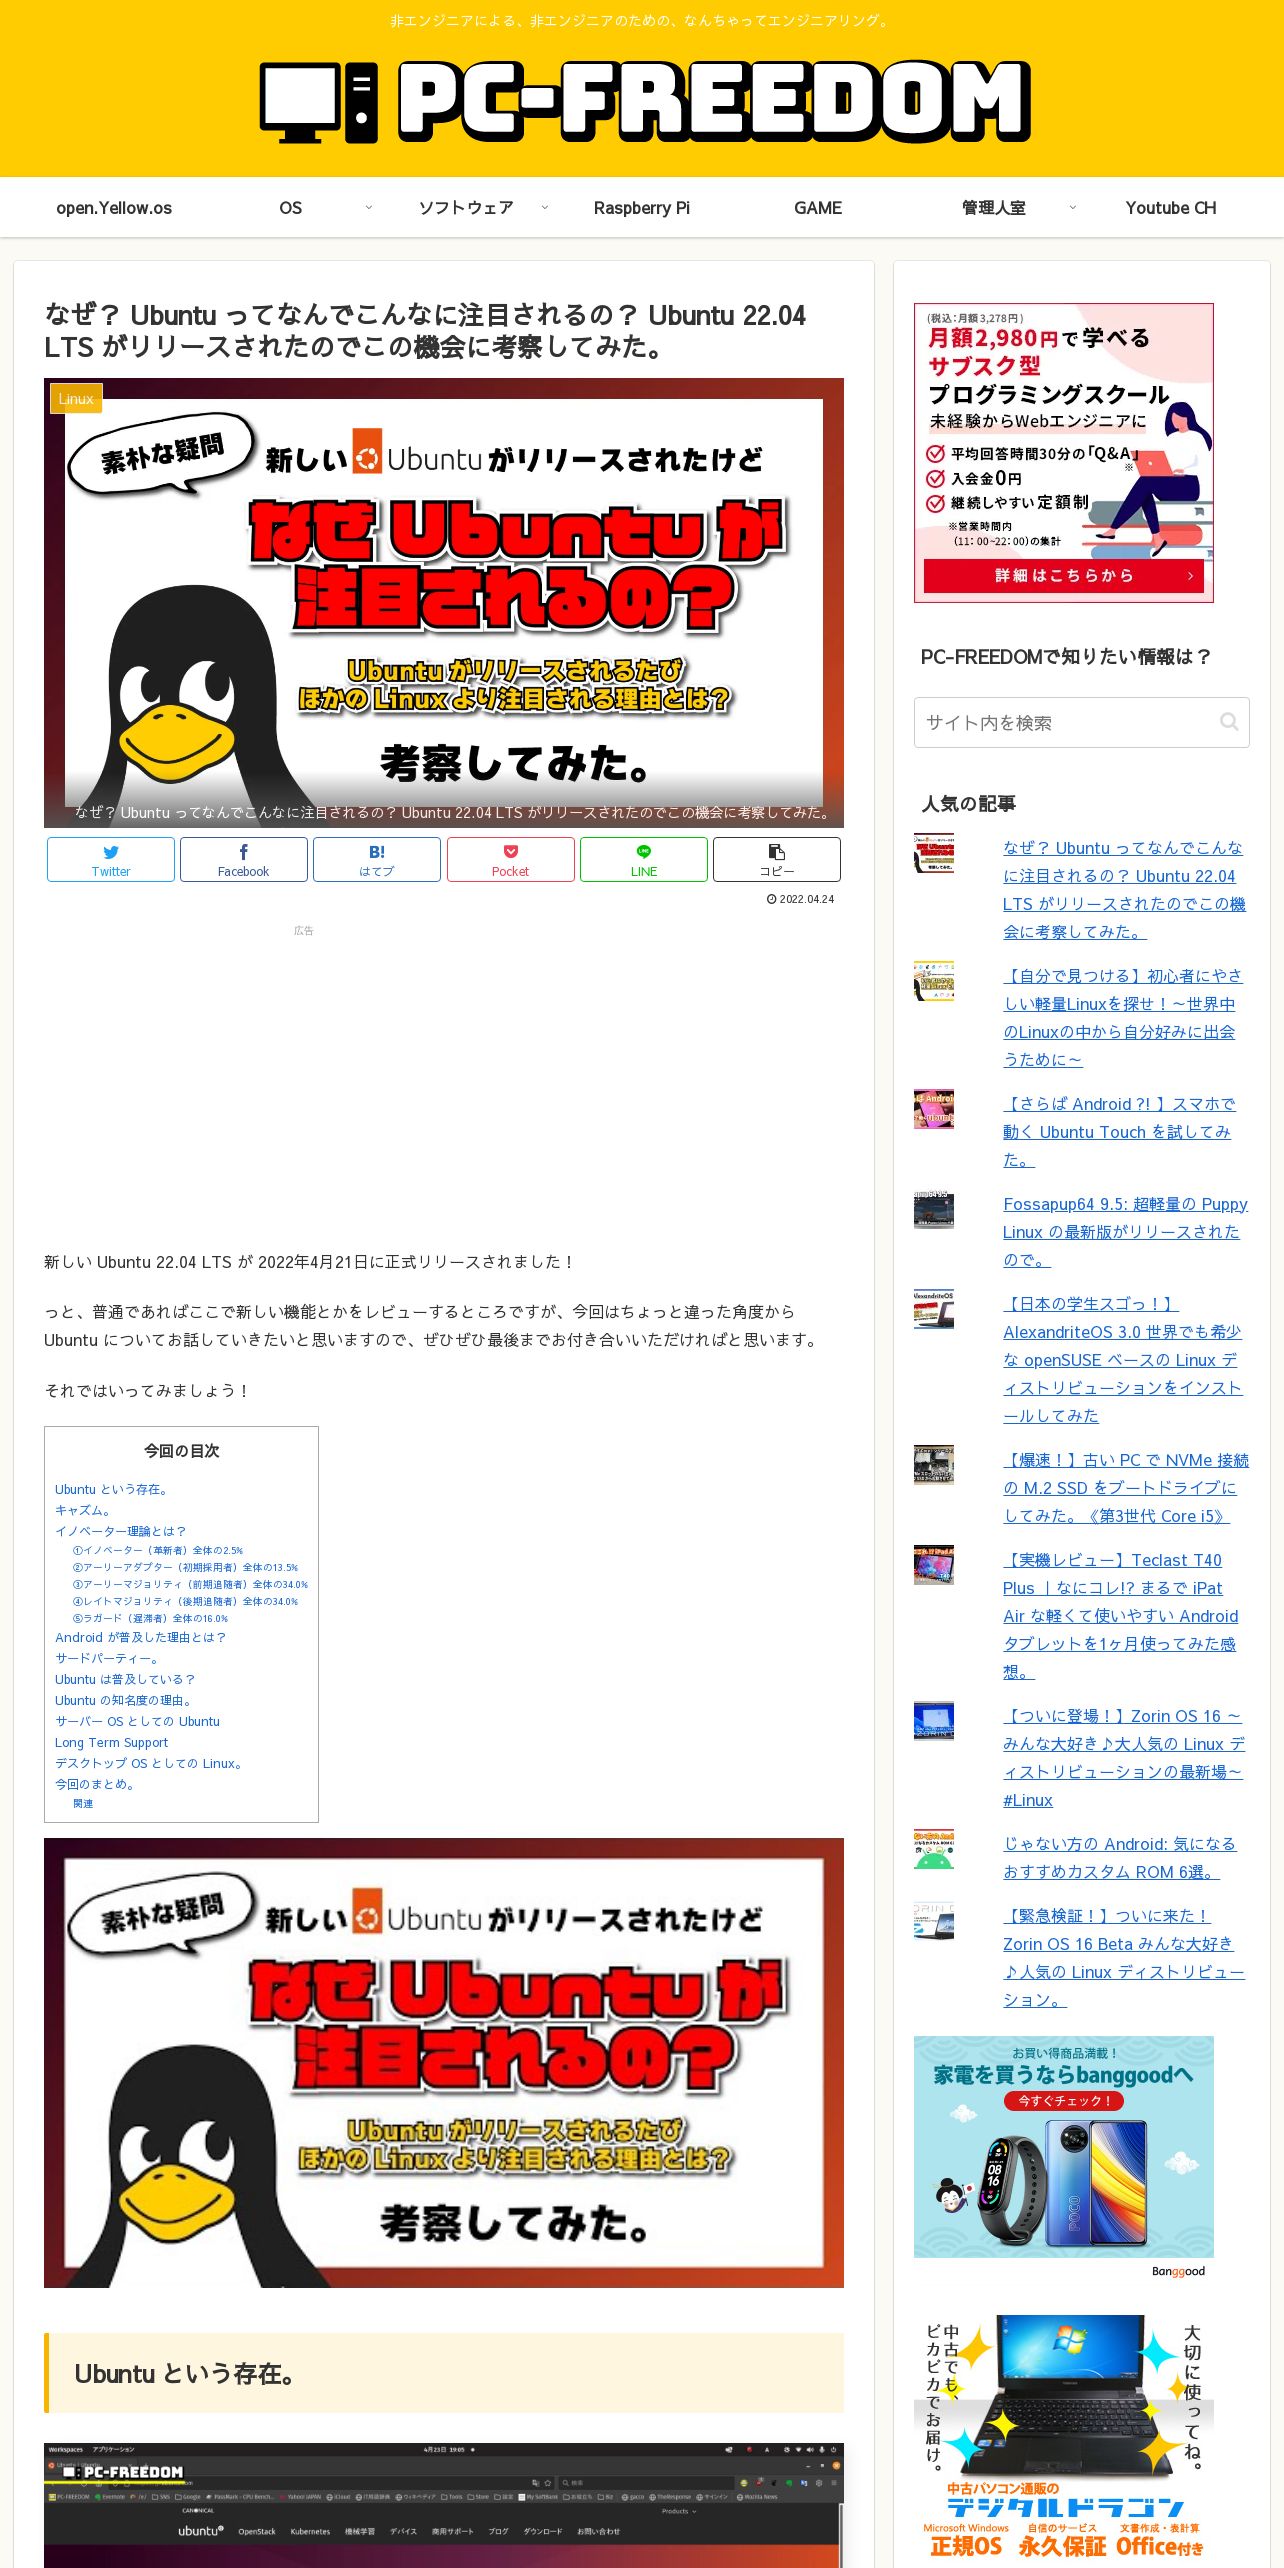Jump to ②アーリーアダプター contents entry
Image resolution: width=1284 pixels, height=2568 pixels.
[185, 1567]
